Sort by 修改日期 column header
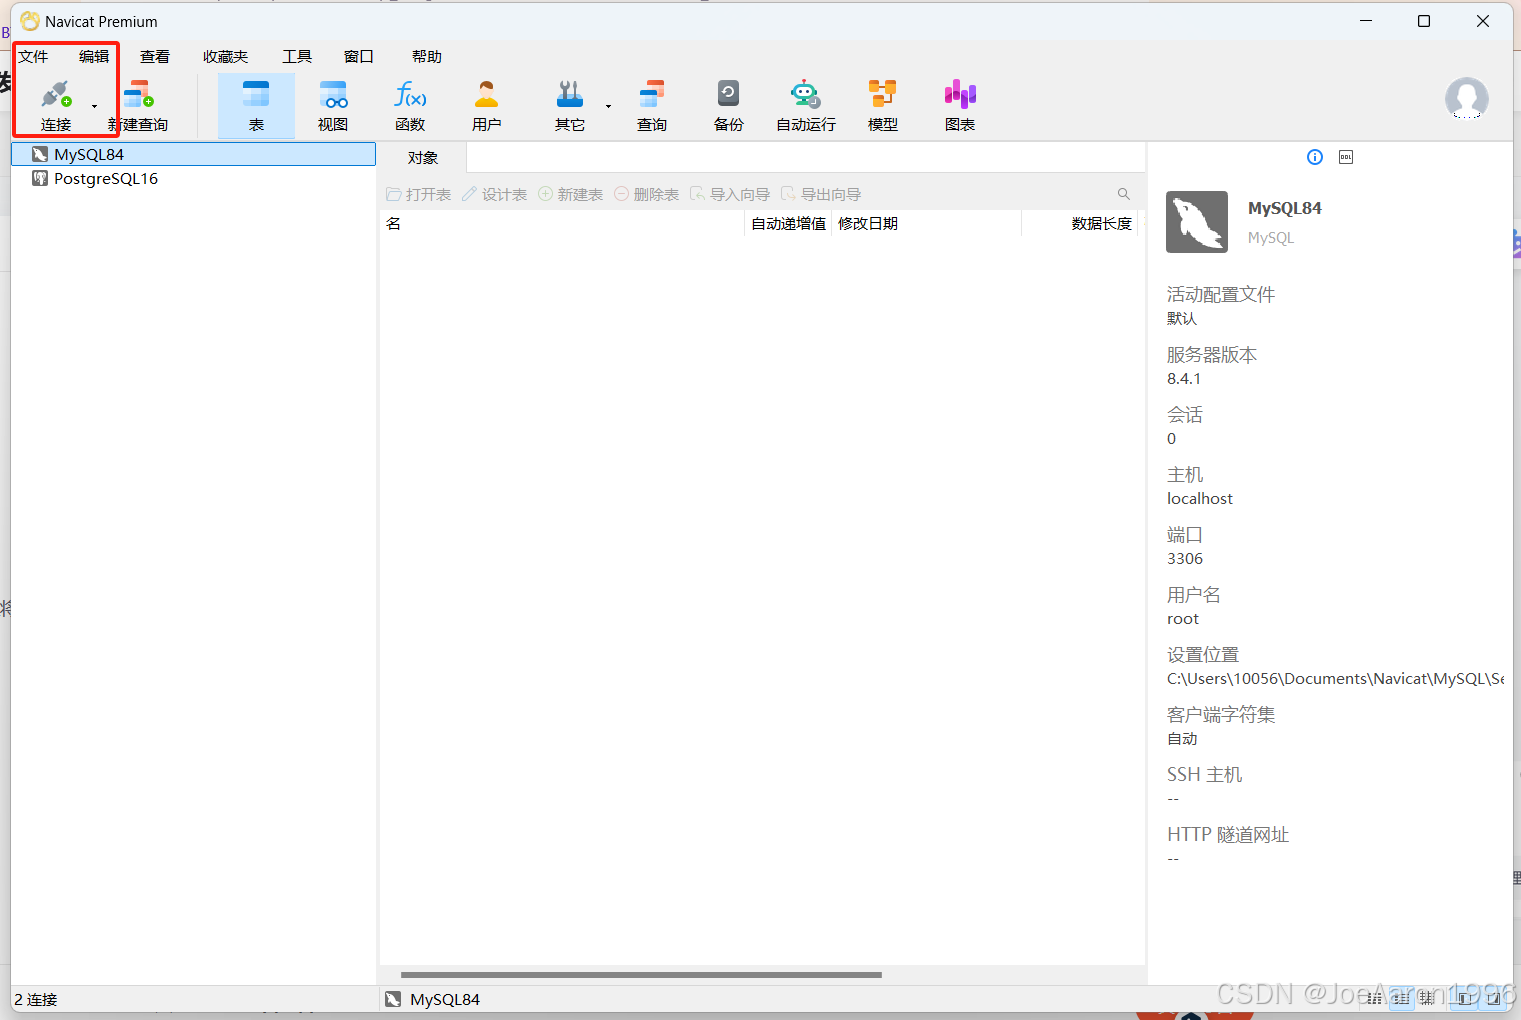This screenshot has width=1521, height=1020. click(x=926, y=223)
